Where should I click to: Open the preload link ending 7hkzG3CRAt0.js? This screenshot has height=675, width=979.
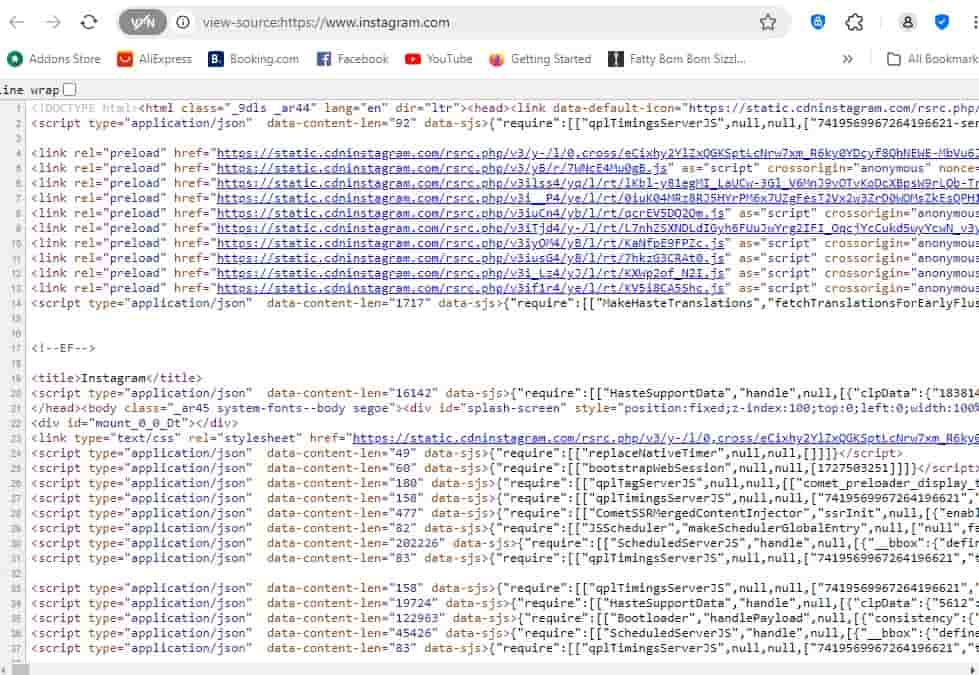pos(471,259)
